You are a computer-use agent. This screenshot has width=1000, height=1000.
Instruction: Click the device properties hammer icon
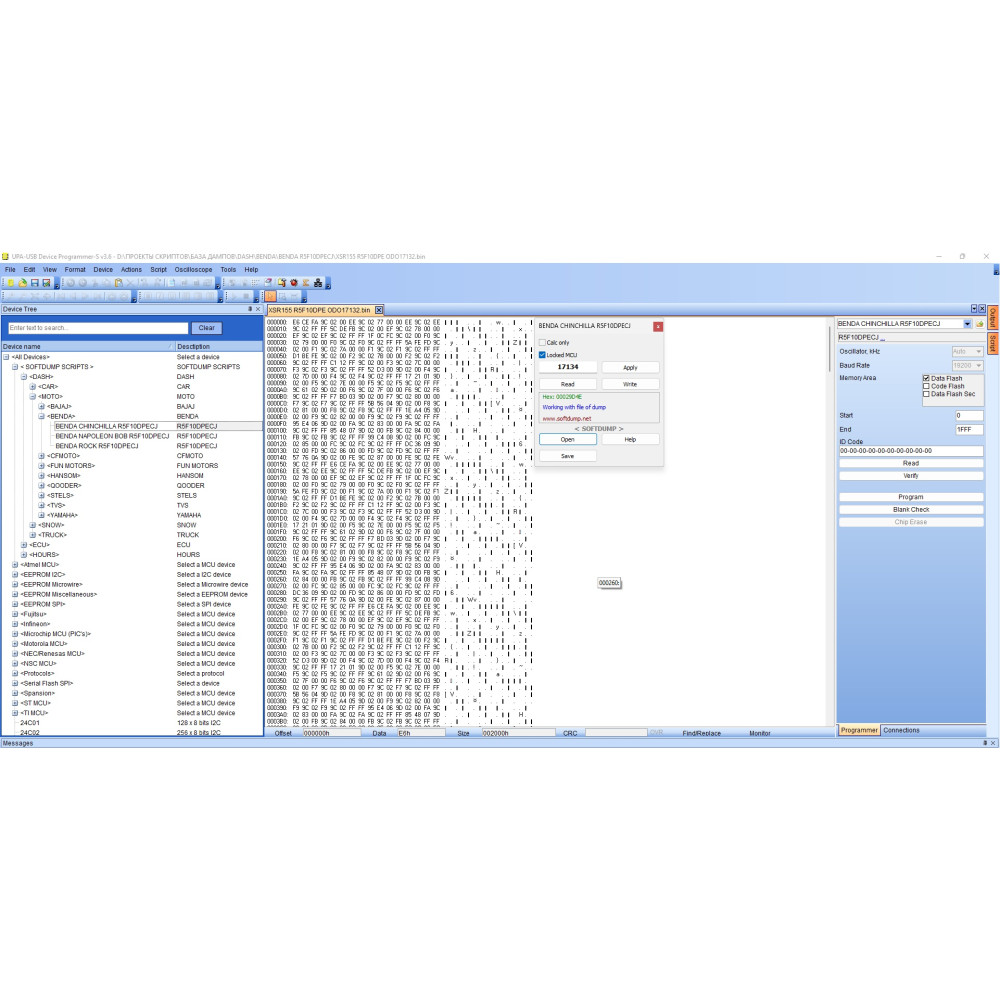(x=281, y=283)
